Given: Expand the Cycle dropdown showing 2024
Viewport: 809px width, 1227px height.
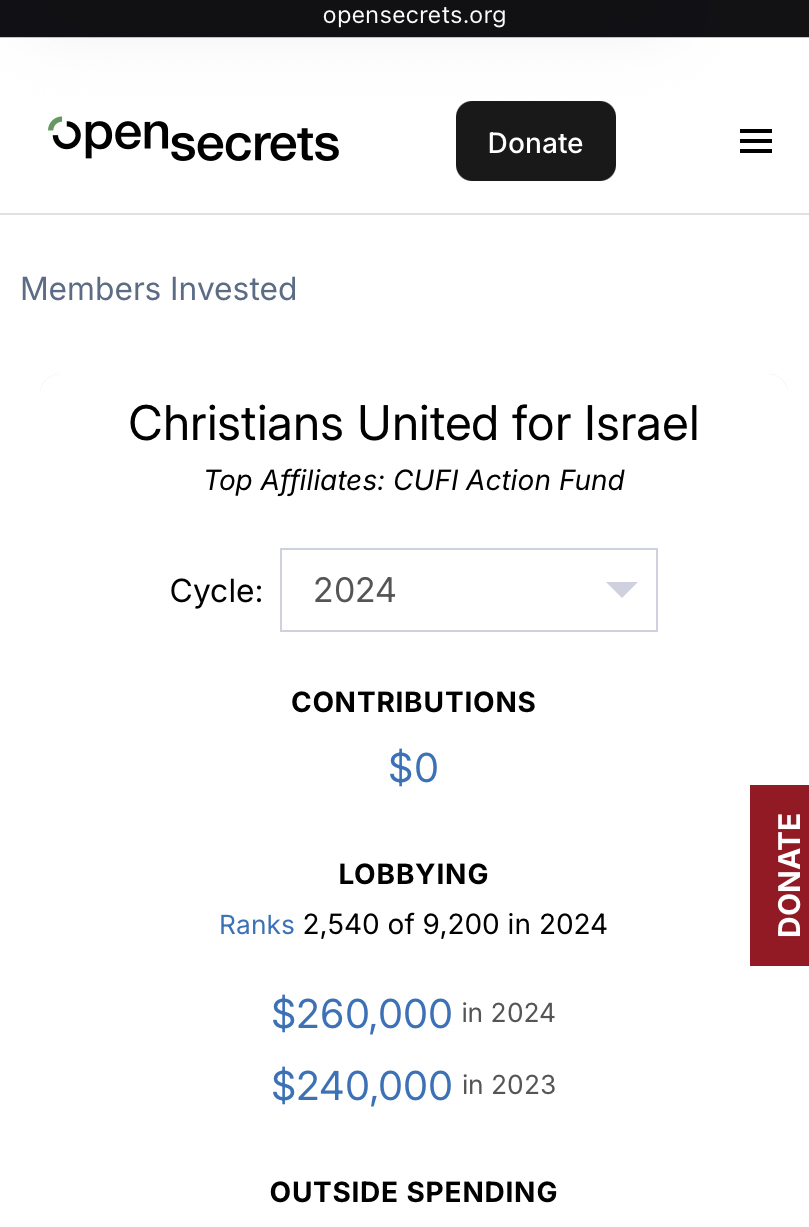Looking at the screenshot, I should [468, 590].
